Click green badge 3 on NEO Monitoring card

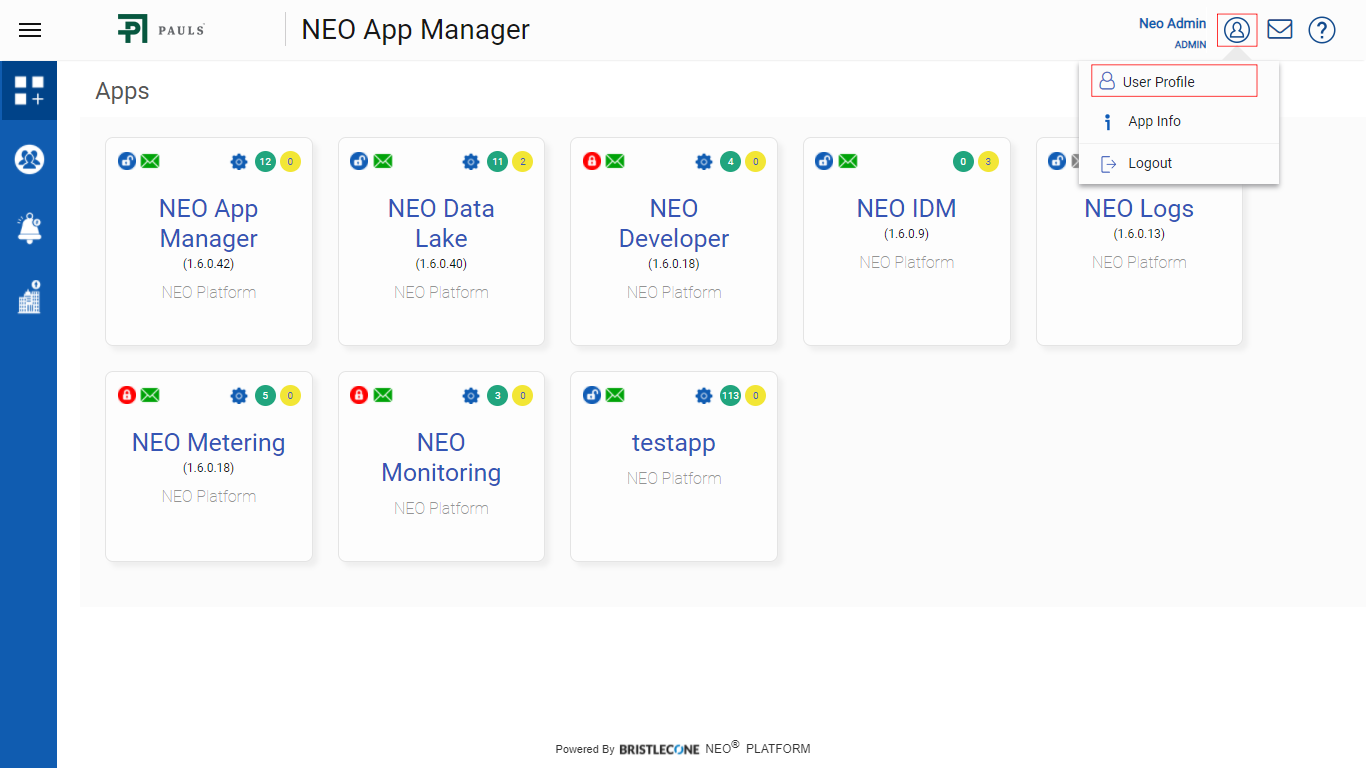pos(498,395)
